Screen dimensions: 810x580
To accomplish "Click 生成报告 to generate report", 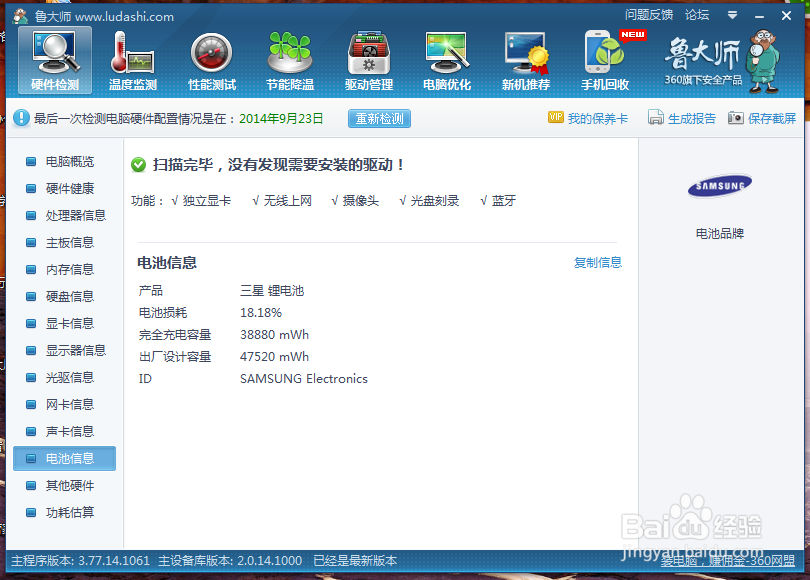I will click(x=682, y=118).
